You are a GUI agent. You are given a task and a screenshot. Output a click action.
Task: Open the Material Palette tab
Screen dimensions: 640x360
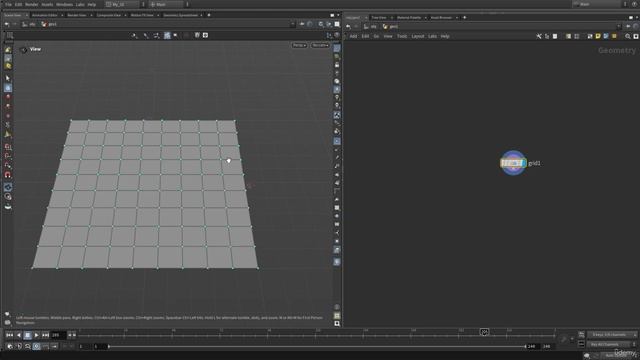coord(409,18)
